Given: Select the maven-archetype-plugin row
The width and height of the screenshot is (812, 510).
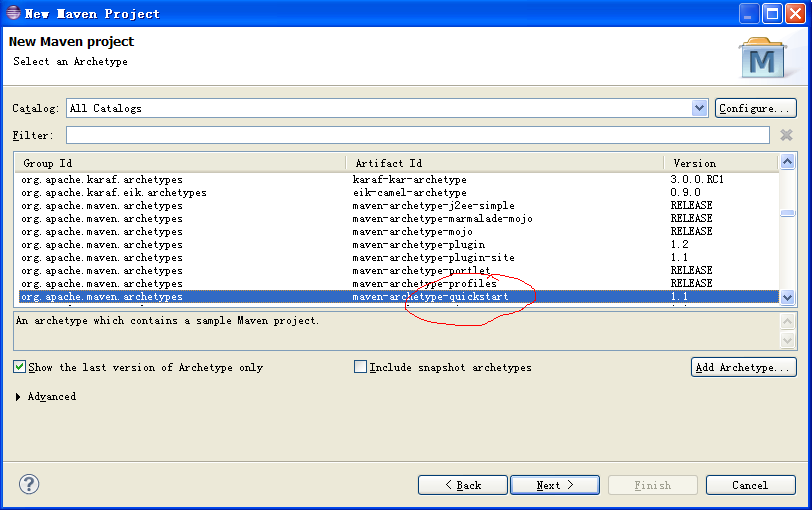Looking at the screenshot, I should (x=399, y=244).
